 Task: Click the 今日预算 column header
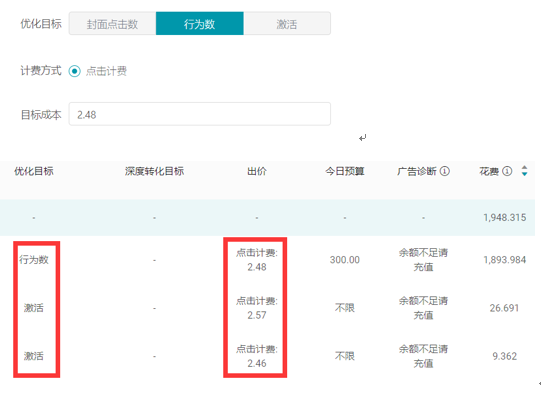[345, 171]
